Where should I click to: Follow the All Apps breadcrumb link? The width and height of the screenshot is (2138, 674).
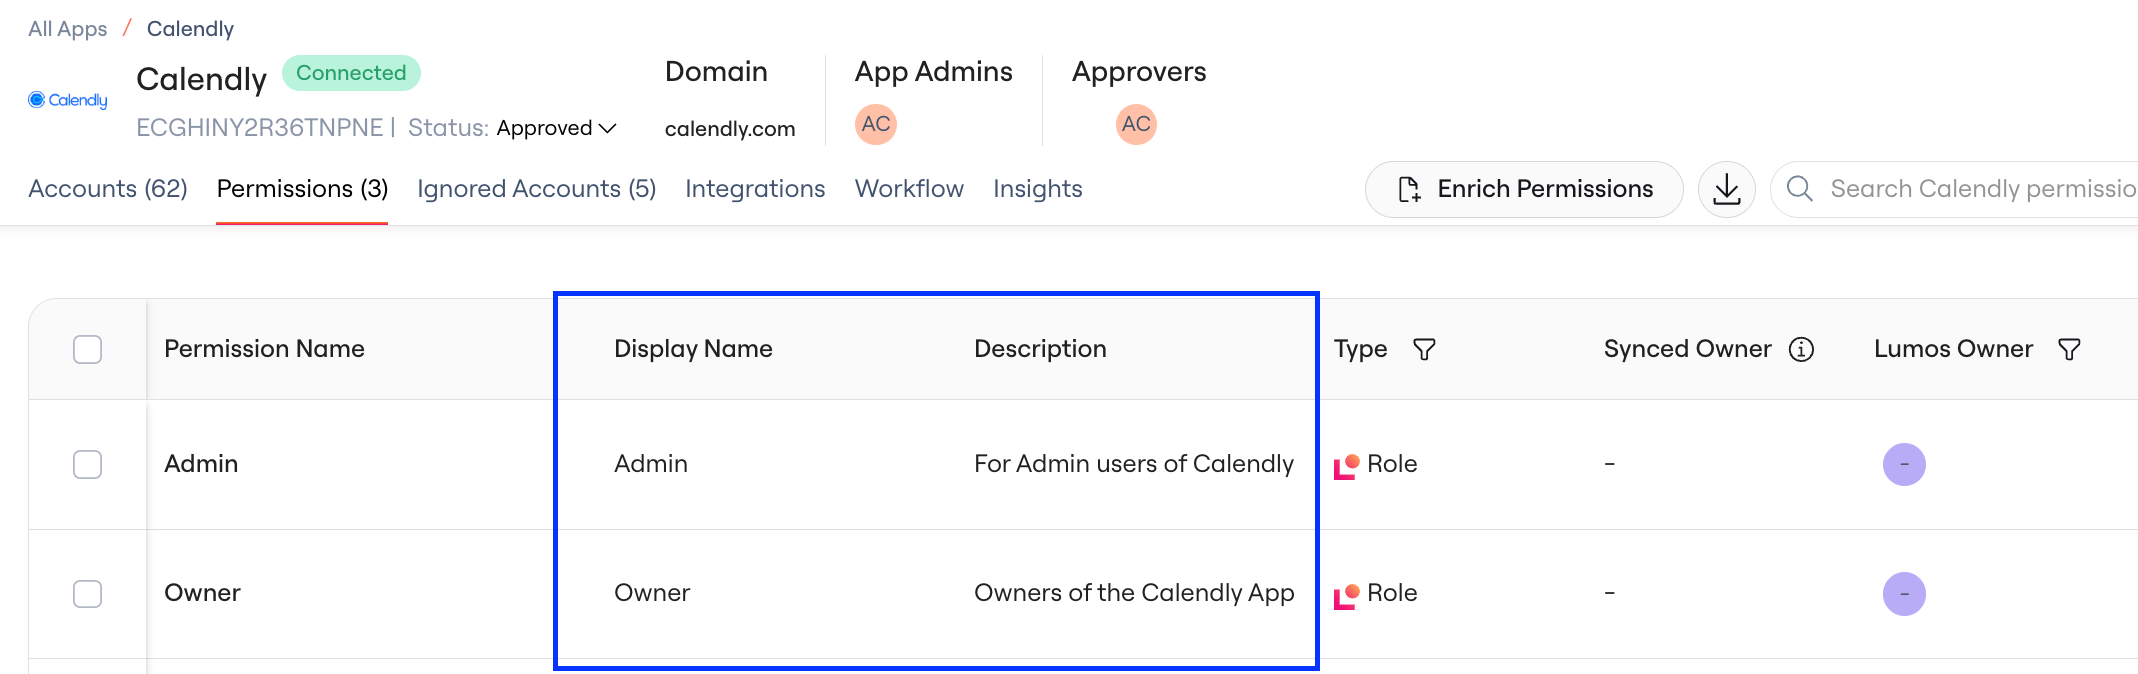pos(68,29)
